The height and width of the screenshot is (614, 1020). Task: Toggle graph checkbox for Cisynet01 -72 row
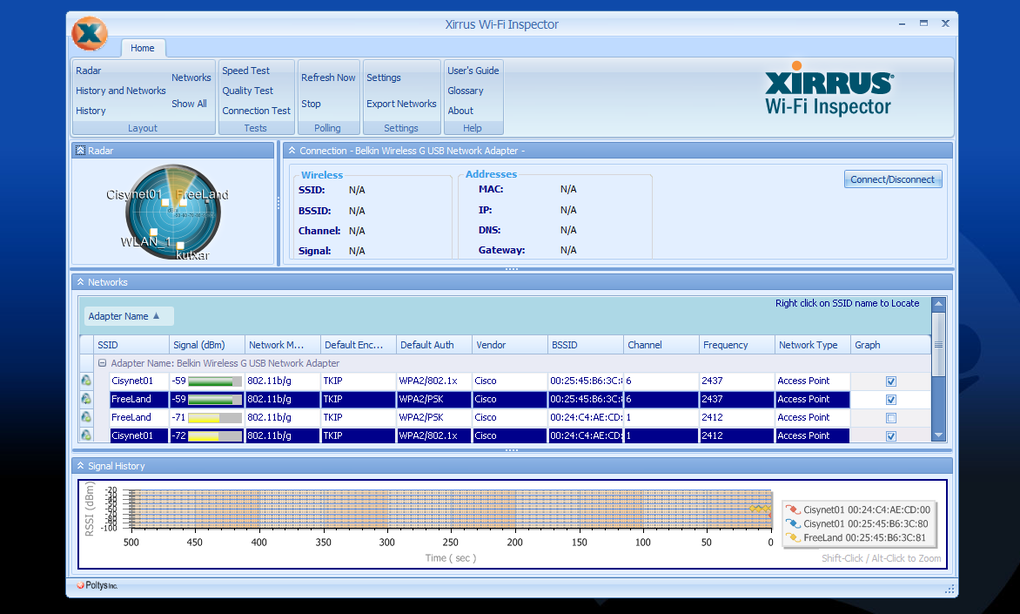(x=891, y=436)
